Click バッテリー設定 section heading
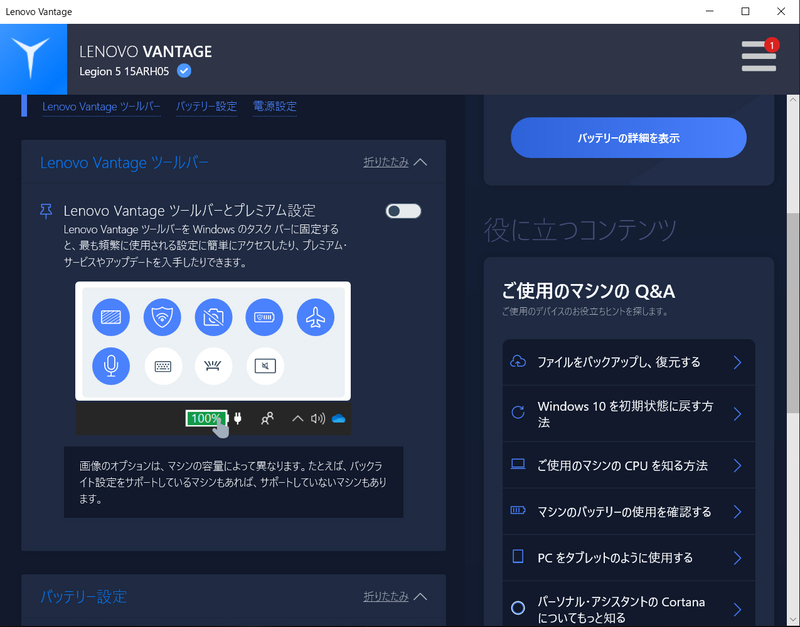 pos(83,596)
